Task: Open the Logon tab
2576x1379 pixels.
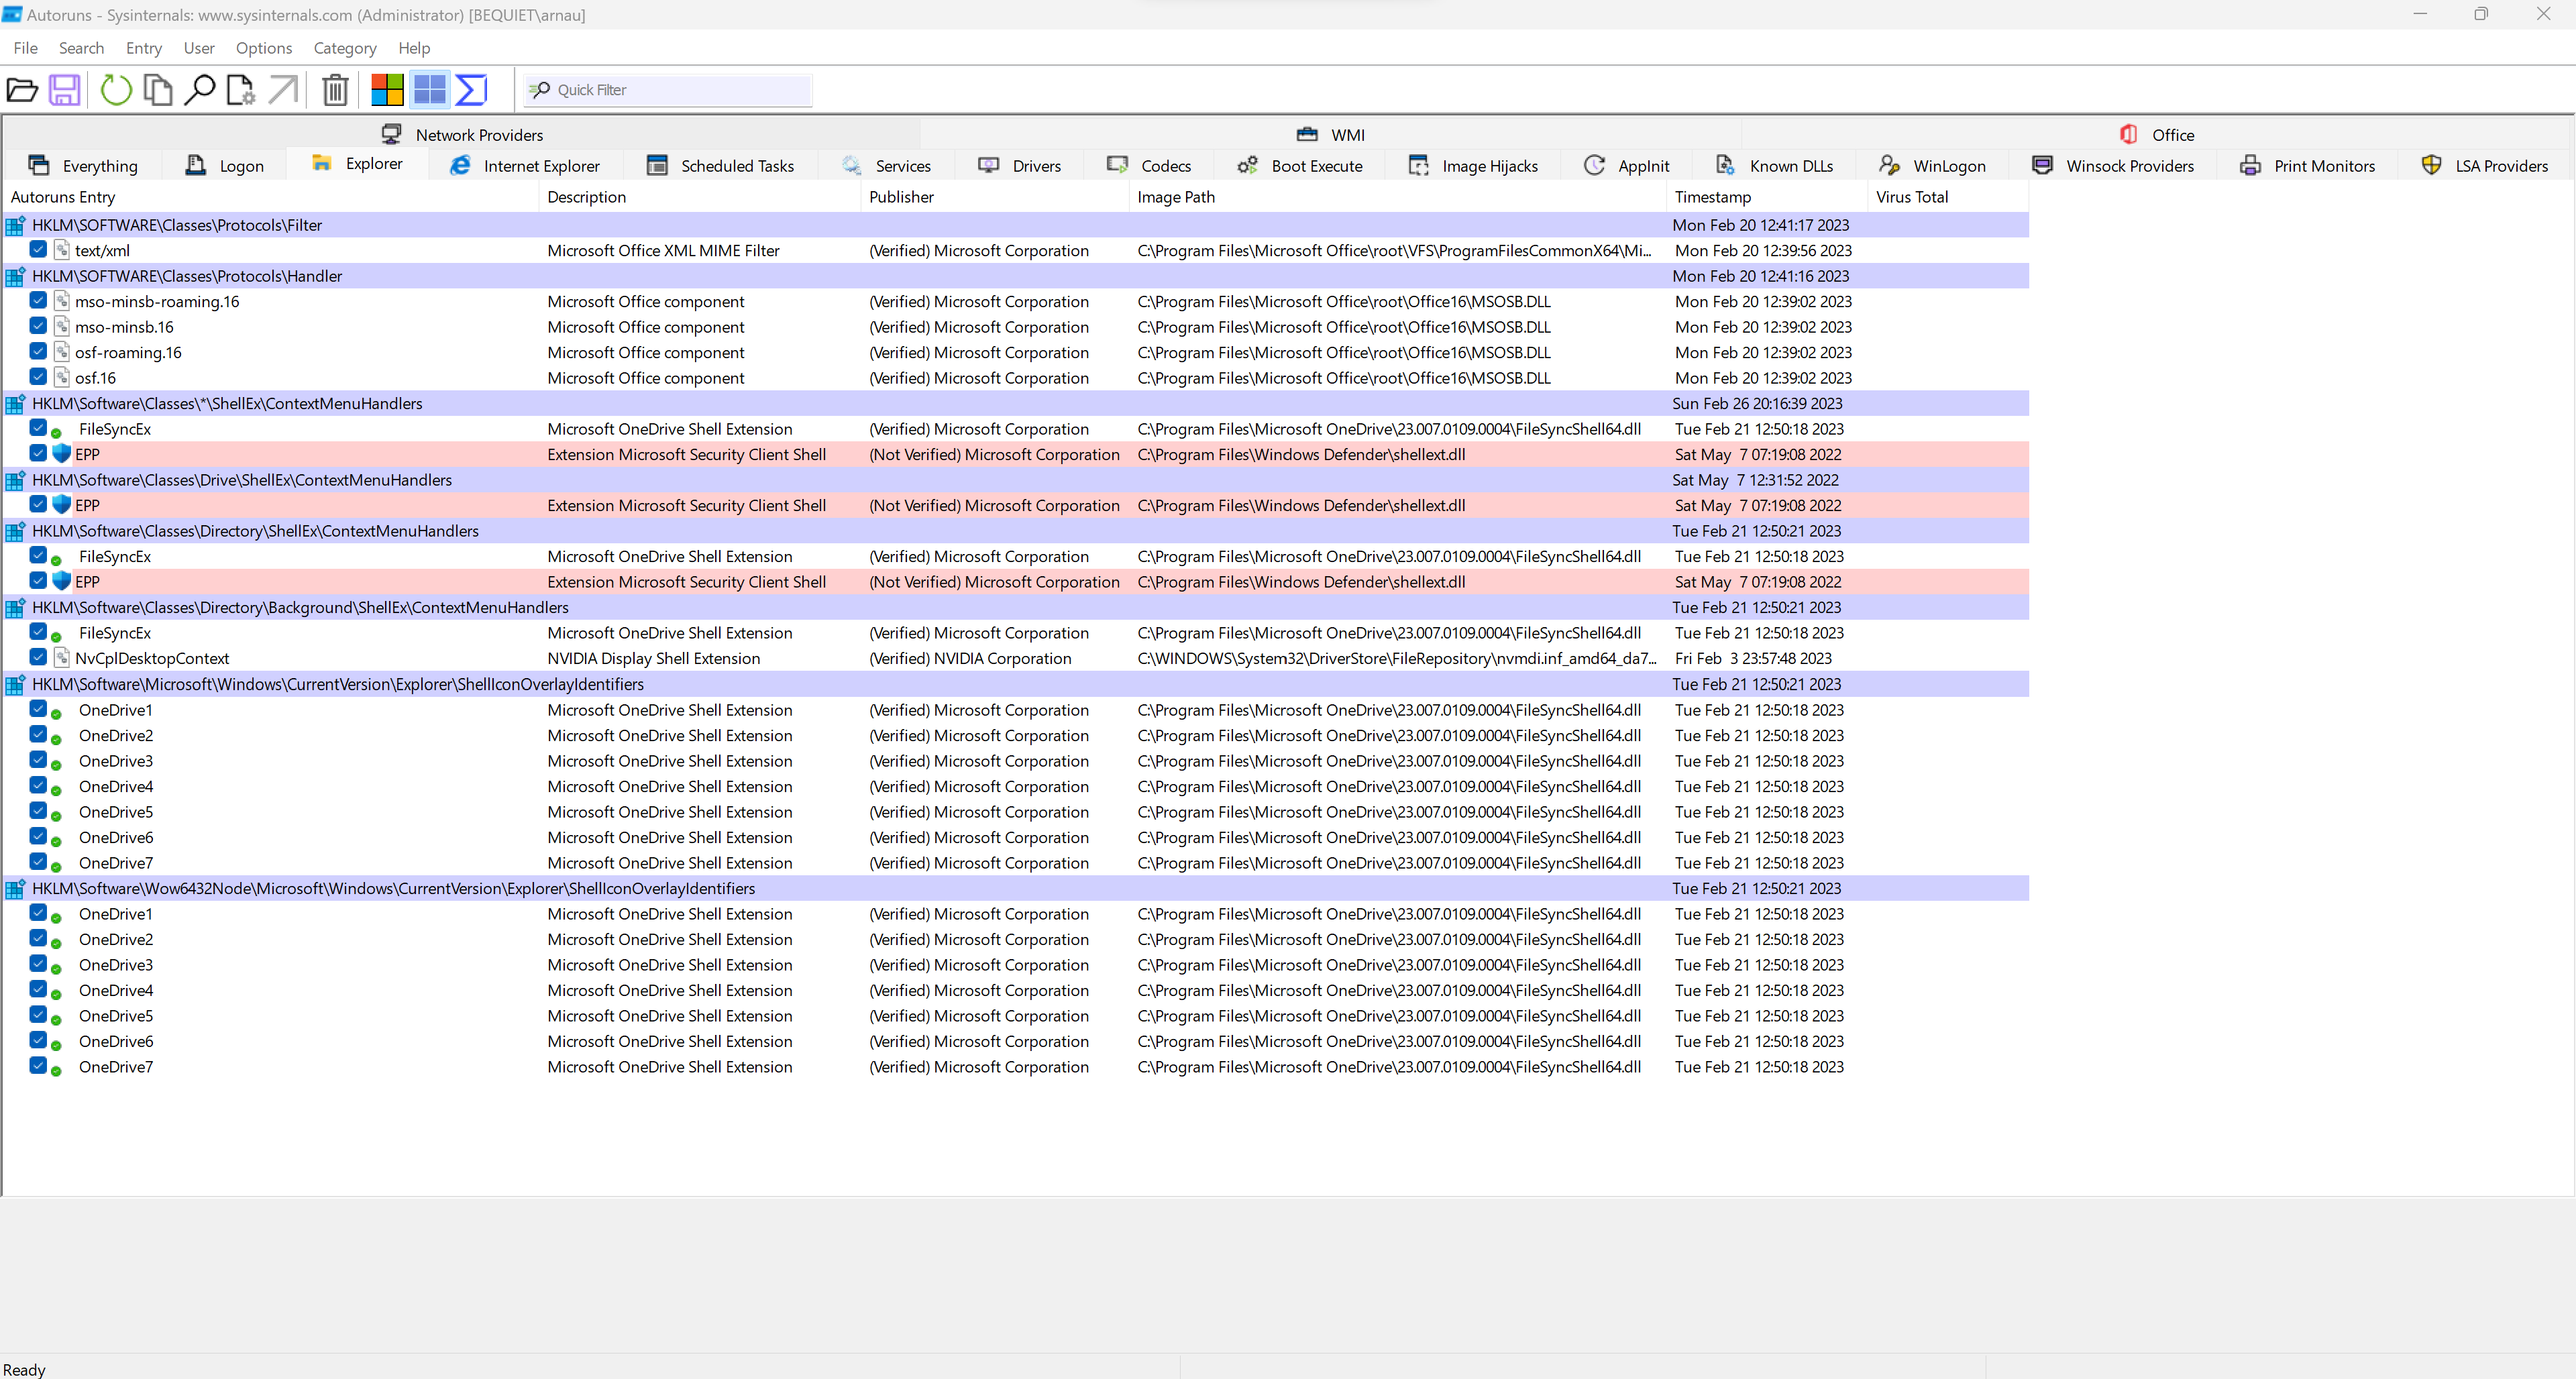Action: click(x=224, y=166)
